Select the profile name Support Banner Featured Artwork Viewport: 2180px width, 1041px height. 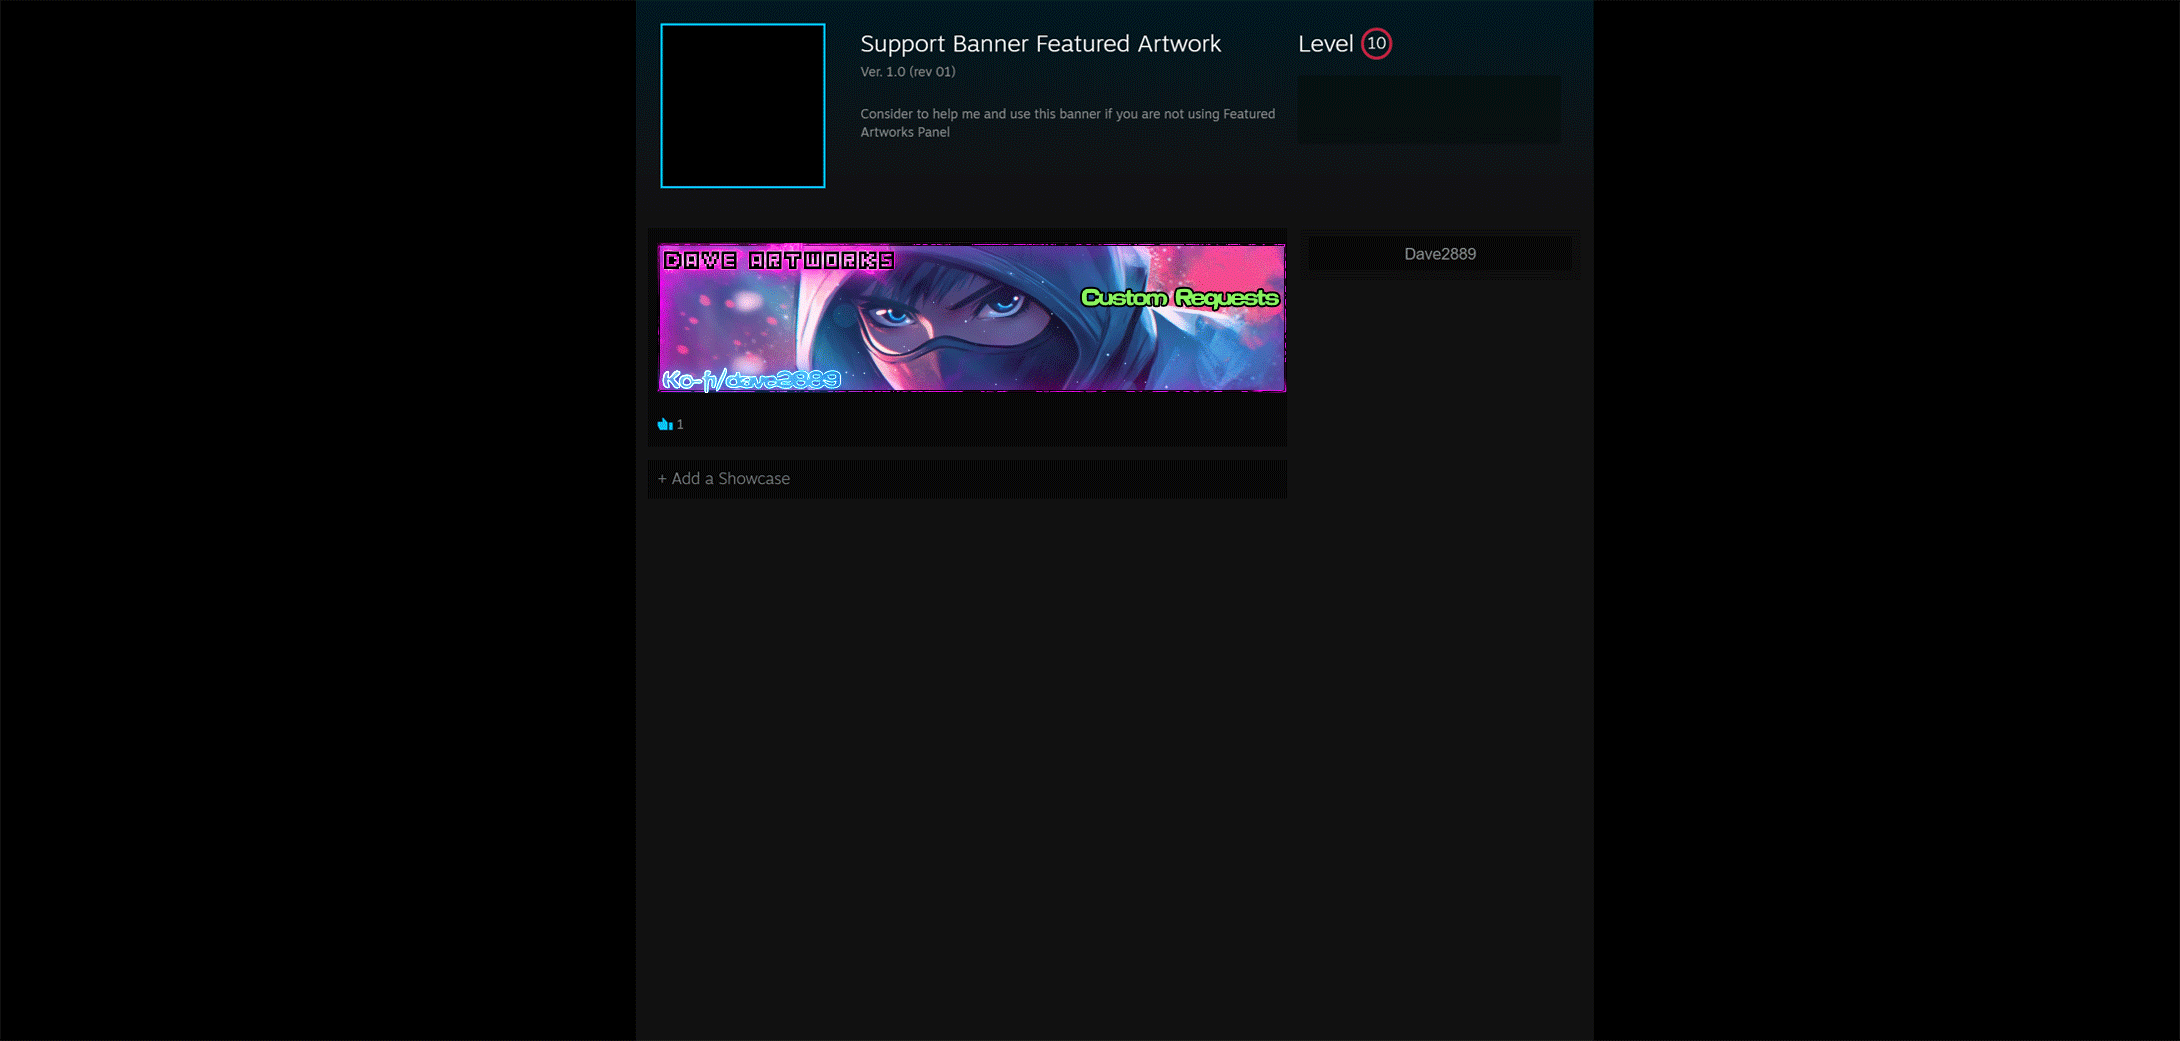(x=1041, y=44)
